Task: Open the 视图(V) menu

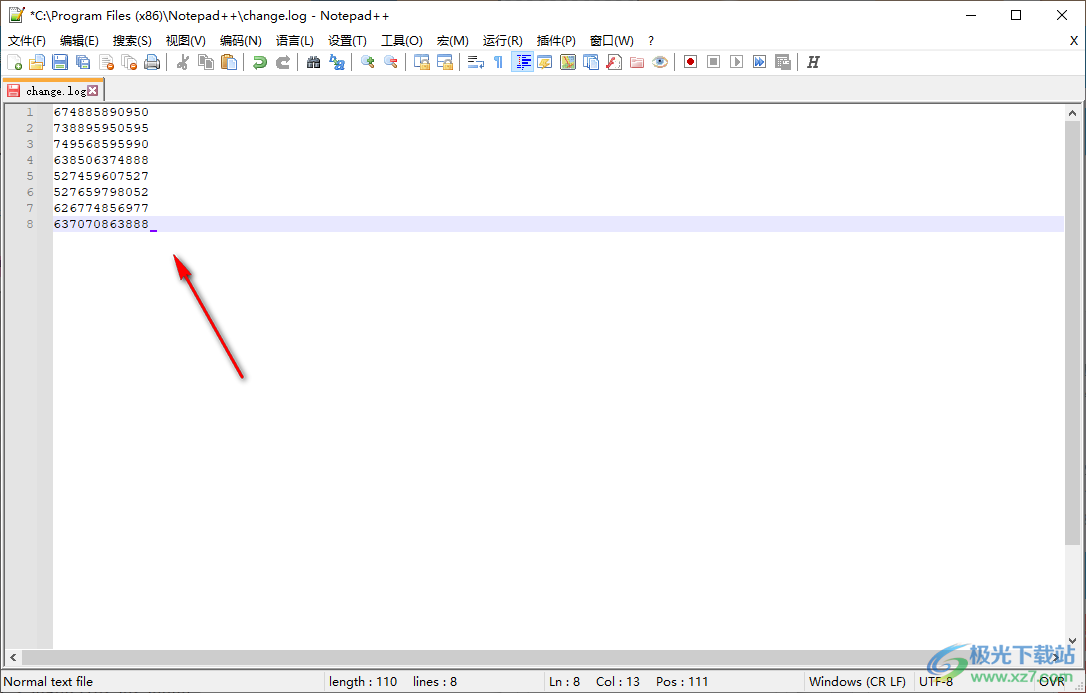Action: (186, 41)
